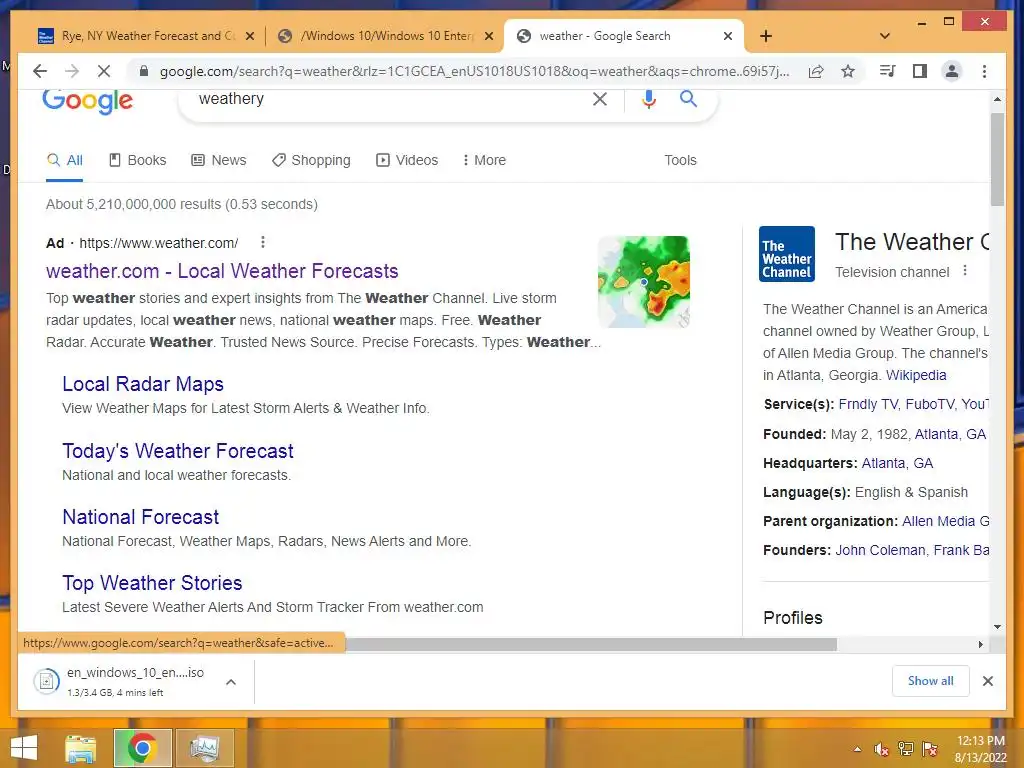Clear the search box text
The image size is (1024, 768).
(x=600, y=99)
